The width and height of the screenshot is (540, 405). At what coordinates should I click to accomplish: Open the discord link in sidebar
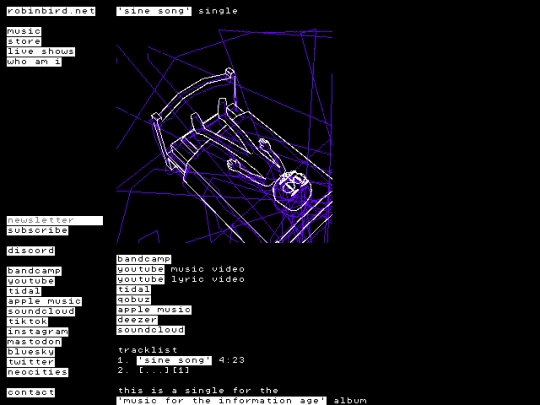[x=31, y=251]
